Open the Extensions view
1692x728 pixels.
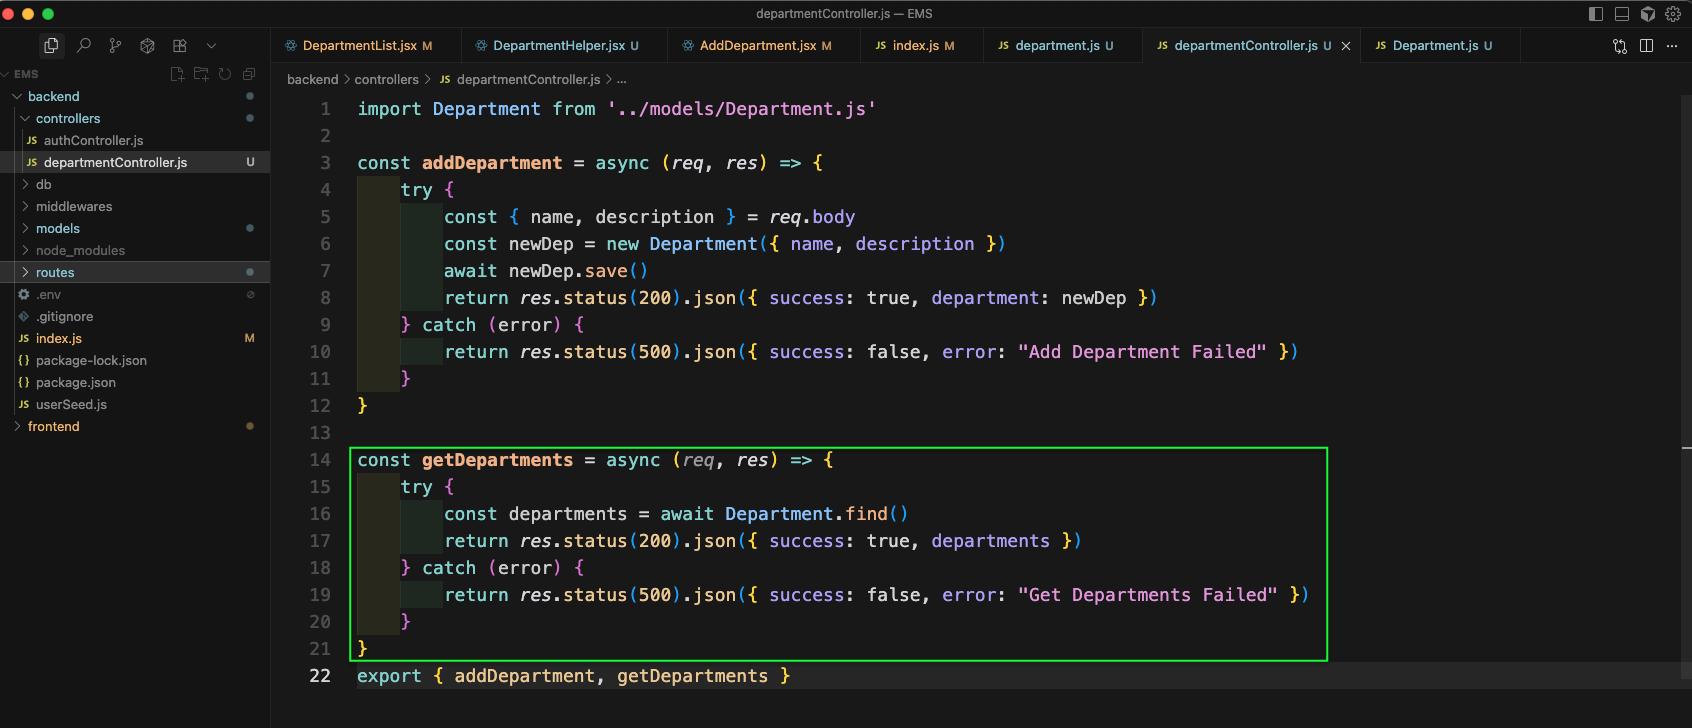point(179,46)
